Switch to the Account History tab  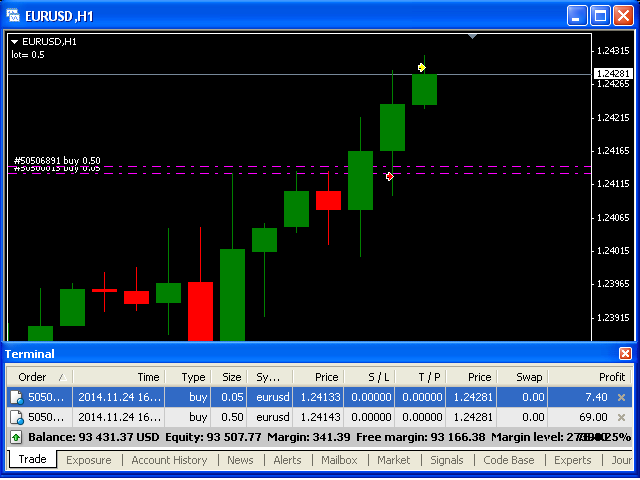click(169, 460)
